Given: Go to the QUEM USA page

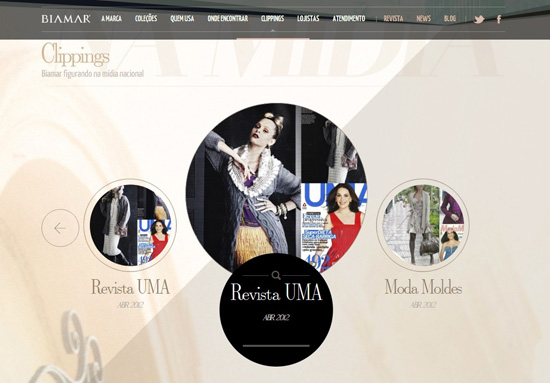Looking at the screenshot, I should pos(182,19).
